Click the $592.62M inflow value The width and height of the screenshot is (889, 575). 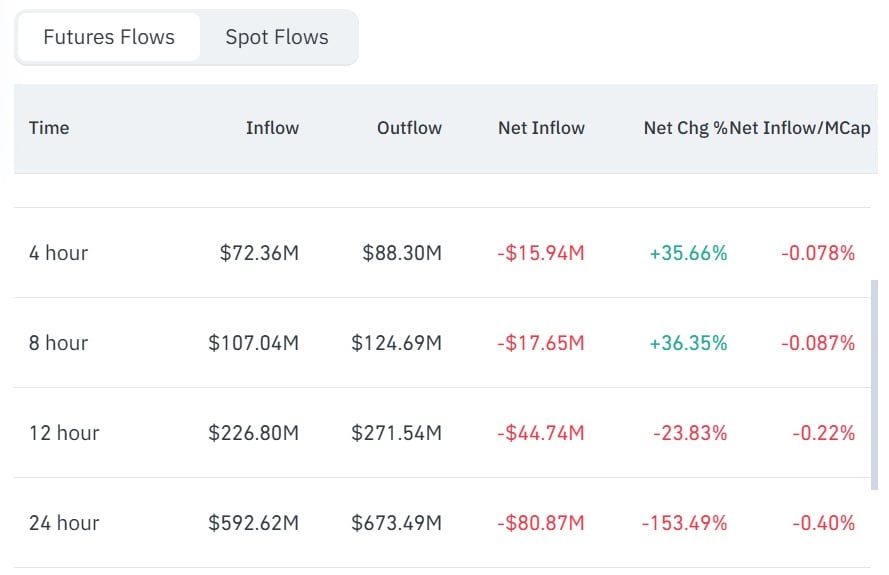click(x=253, y=523)
